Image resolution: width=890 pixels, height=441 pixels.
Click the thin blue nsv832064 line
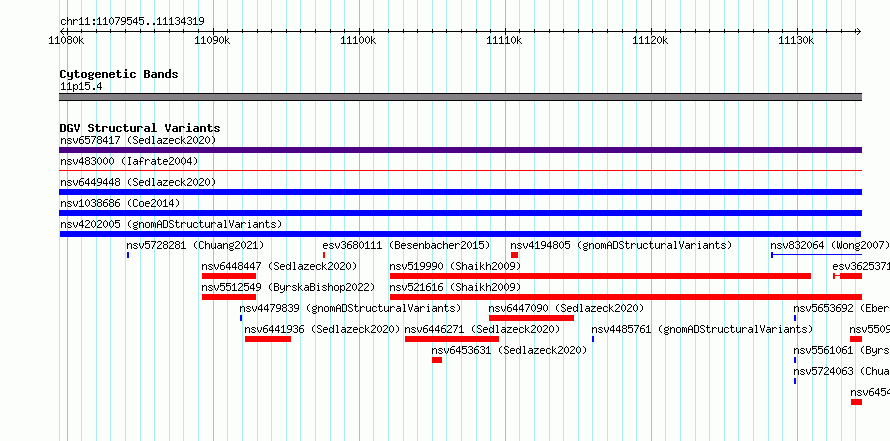816,255
